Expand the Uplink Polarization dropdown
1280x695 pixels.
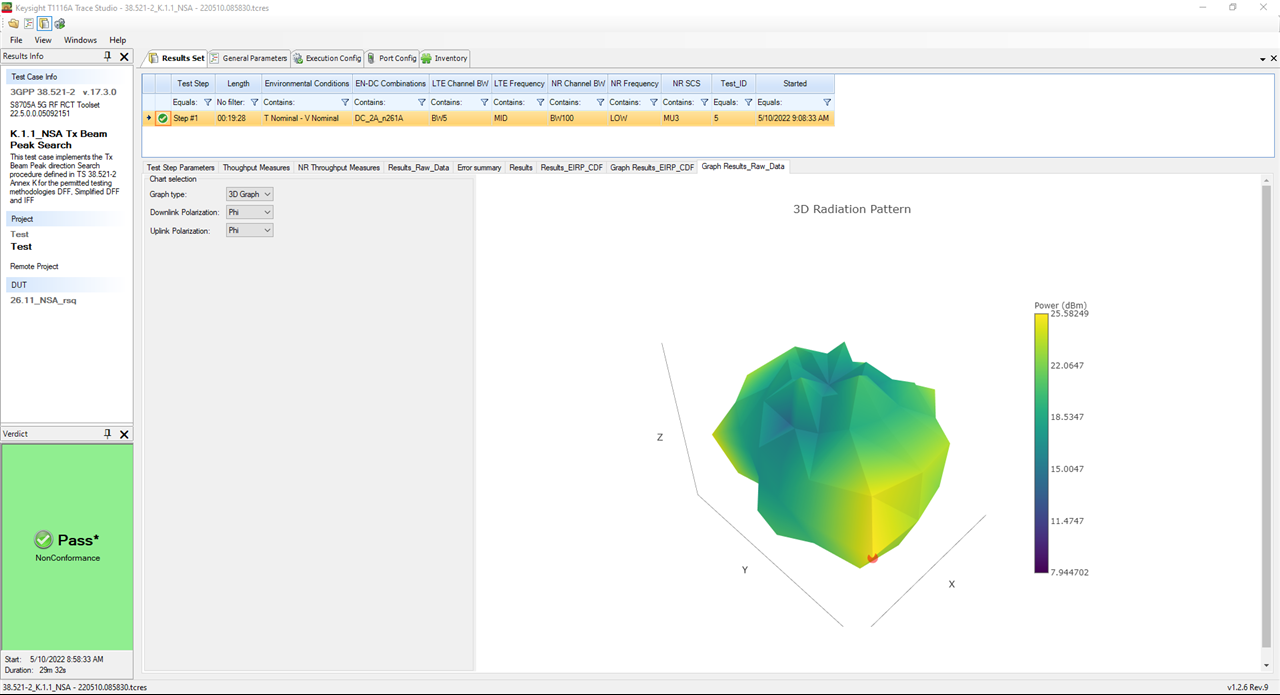click(249, 230)
